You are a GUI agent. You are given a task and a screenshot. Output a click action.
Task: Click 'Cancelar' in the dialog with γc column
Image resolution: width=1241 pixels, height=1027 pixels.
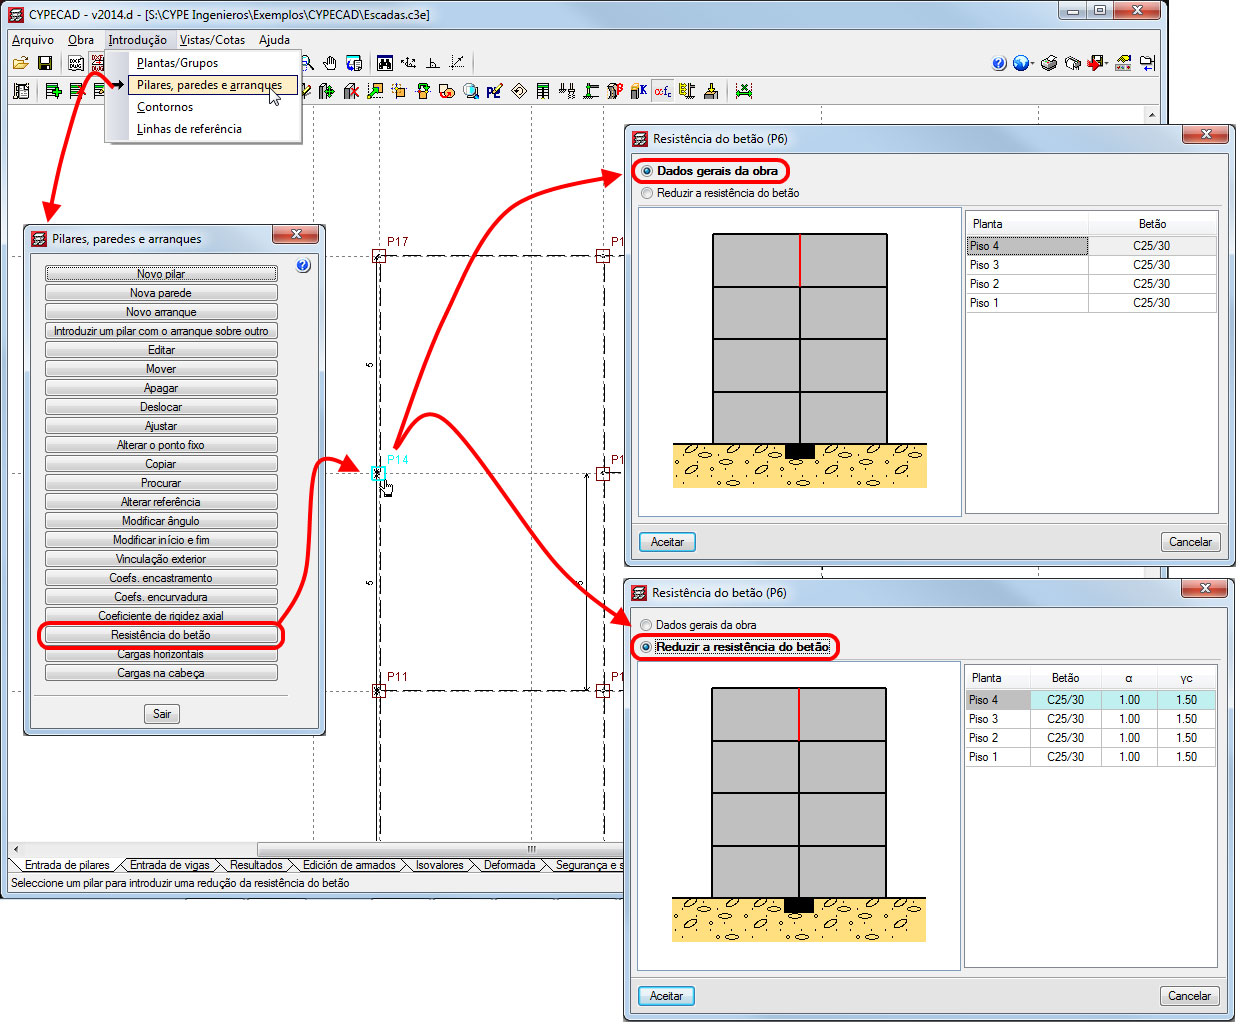[x=1189, y=996]
